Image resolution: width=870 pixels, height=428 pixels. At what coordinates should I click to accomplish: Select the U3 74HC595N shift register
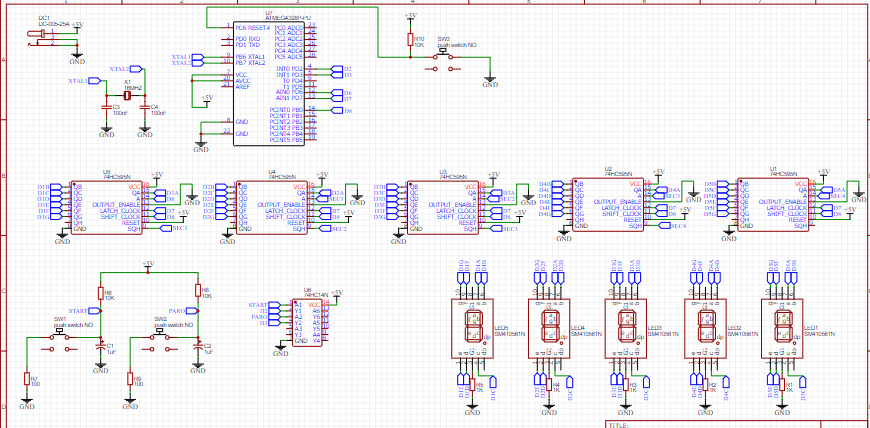click(442, 207)
